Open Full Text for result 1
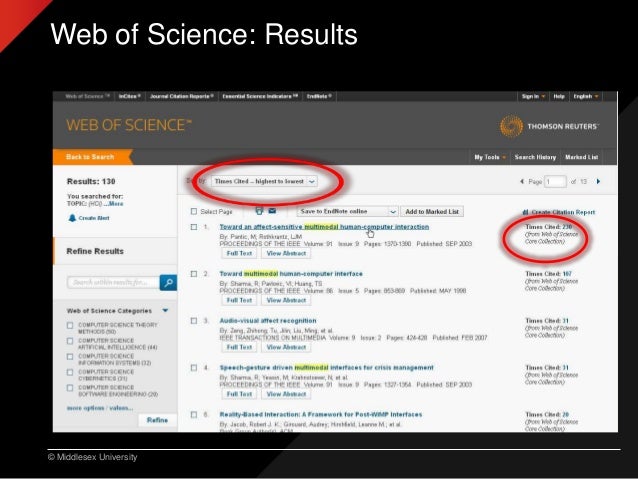Image resolution: width=638 pixels, height=479 pixels. coord(239,254)
